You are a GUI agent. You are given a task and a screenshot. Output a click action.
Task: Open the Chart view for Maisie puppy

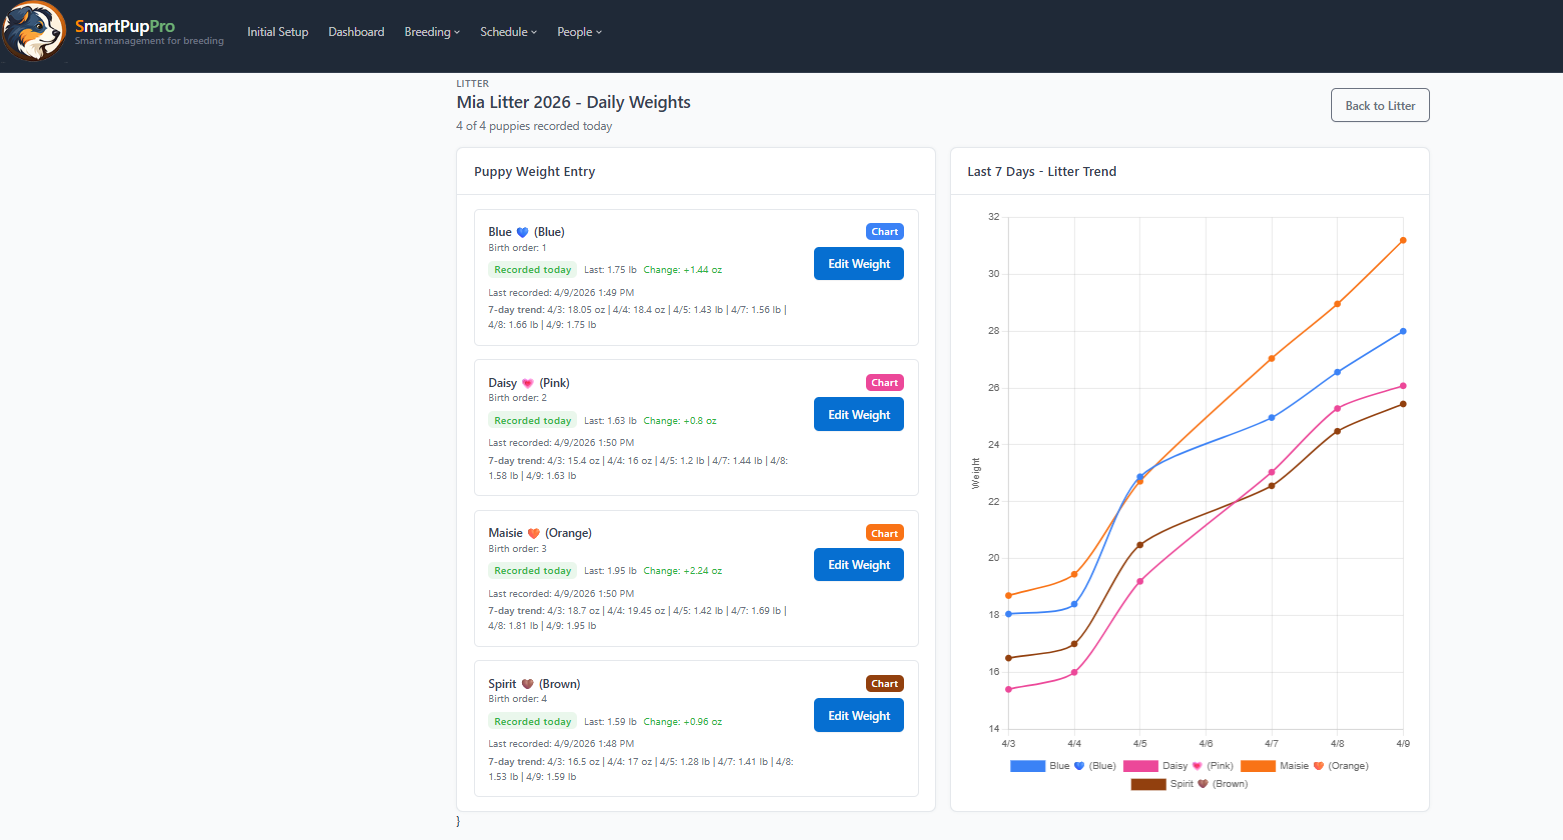pyautogui.click(x=884, y=533)
